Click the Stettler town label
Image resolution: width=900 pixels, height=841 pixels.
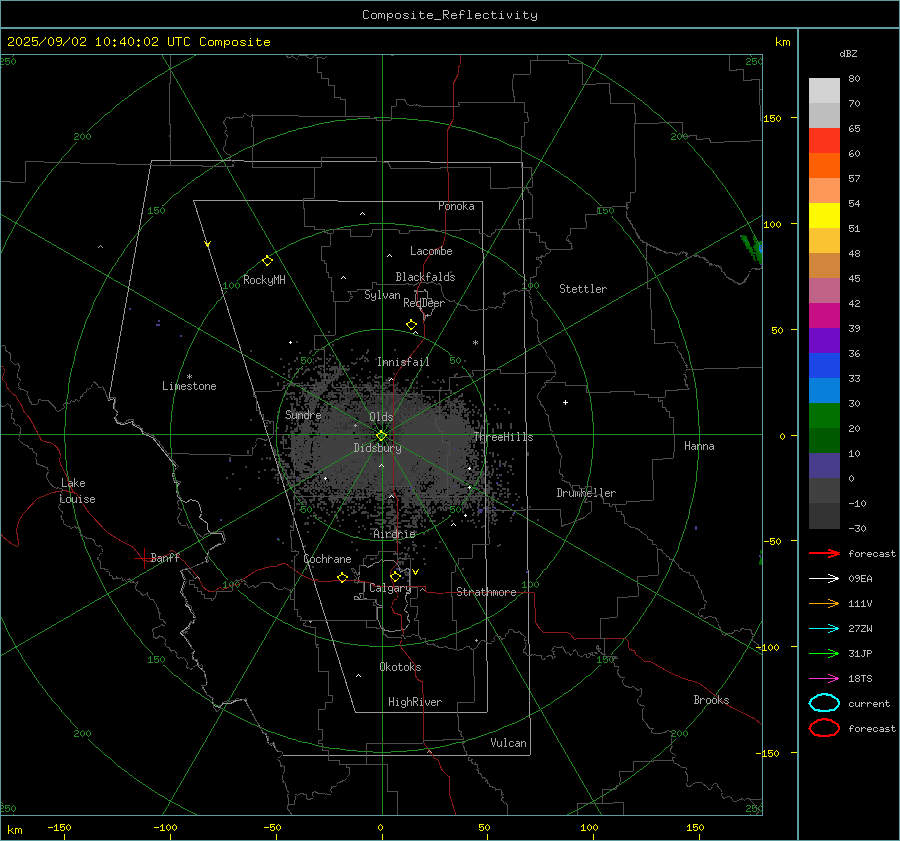point(583,289)
